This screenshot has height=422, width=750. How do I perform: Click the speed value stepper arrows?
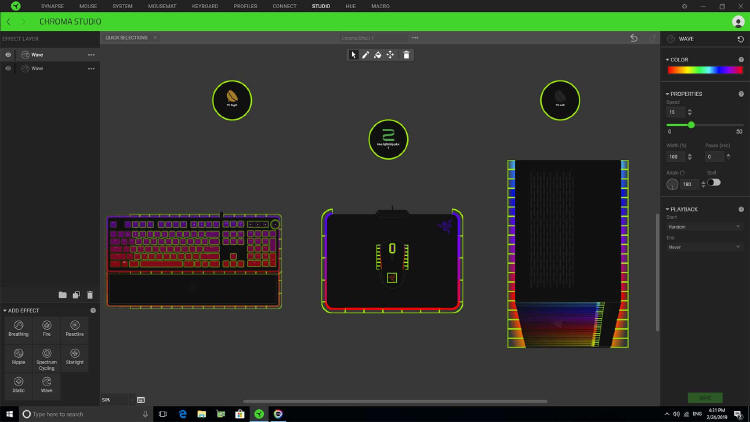(x=690, y=112)
